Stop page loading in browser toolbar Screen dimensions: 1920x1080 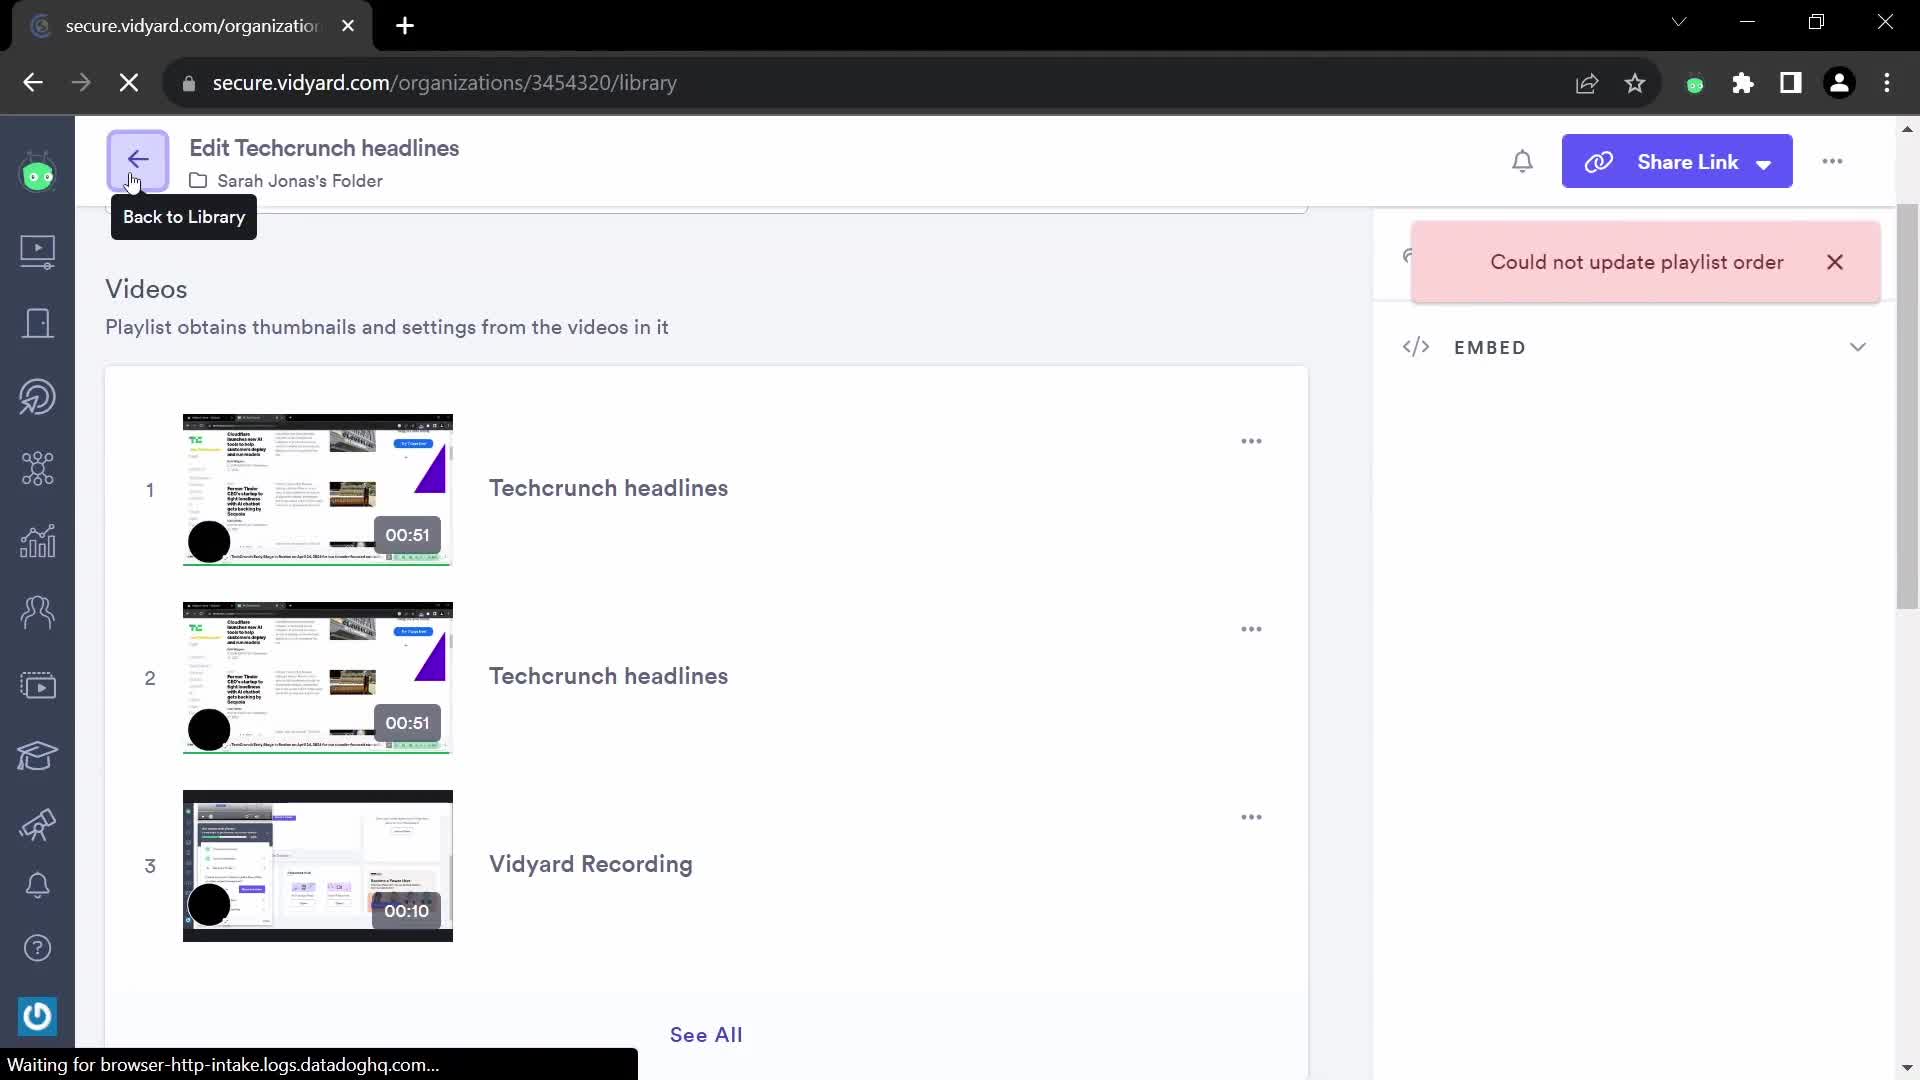pos(129,83)
